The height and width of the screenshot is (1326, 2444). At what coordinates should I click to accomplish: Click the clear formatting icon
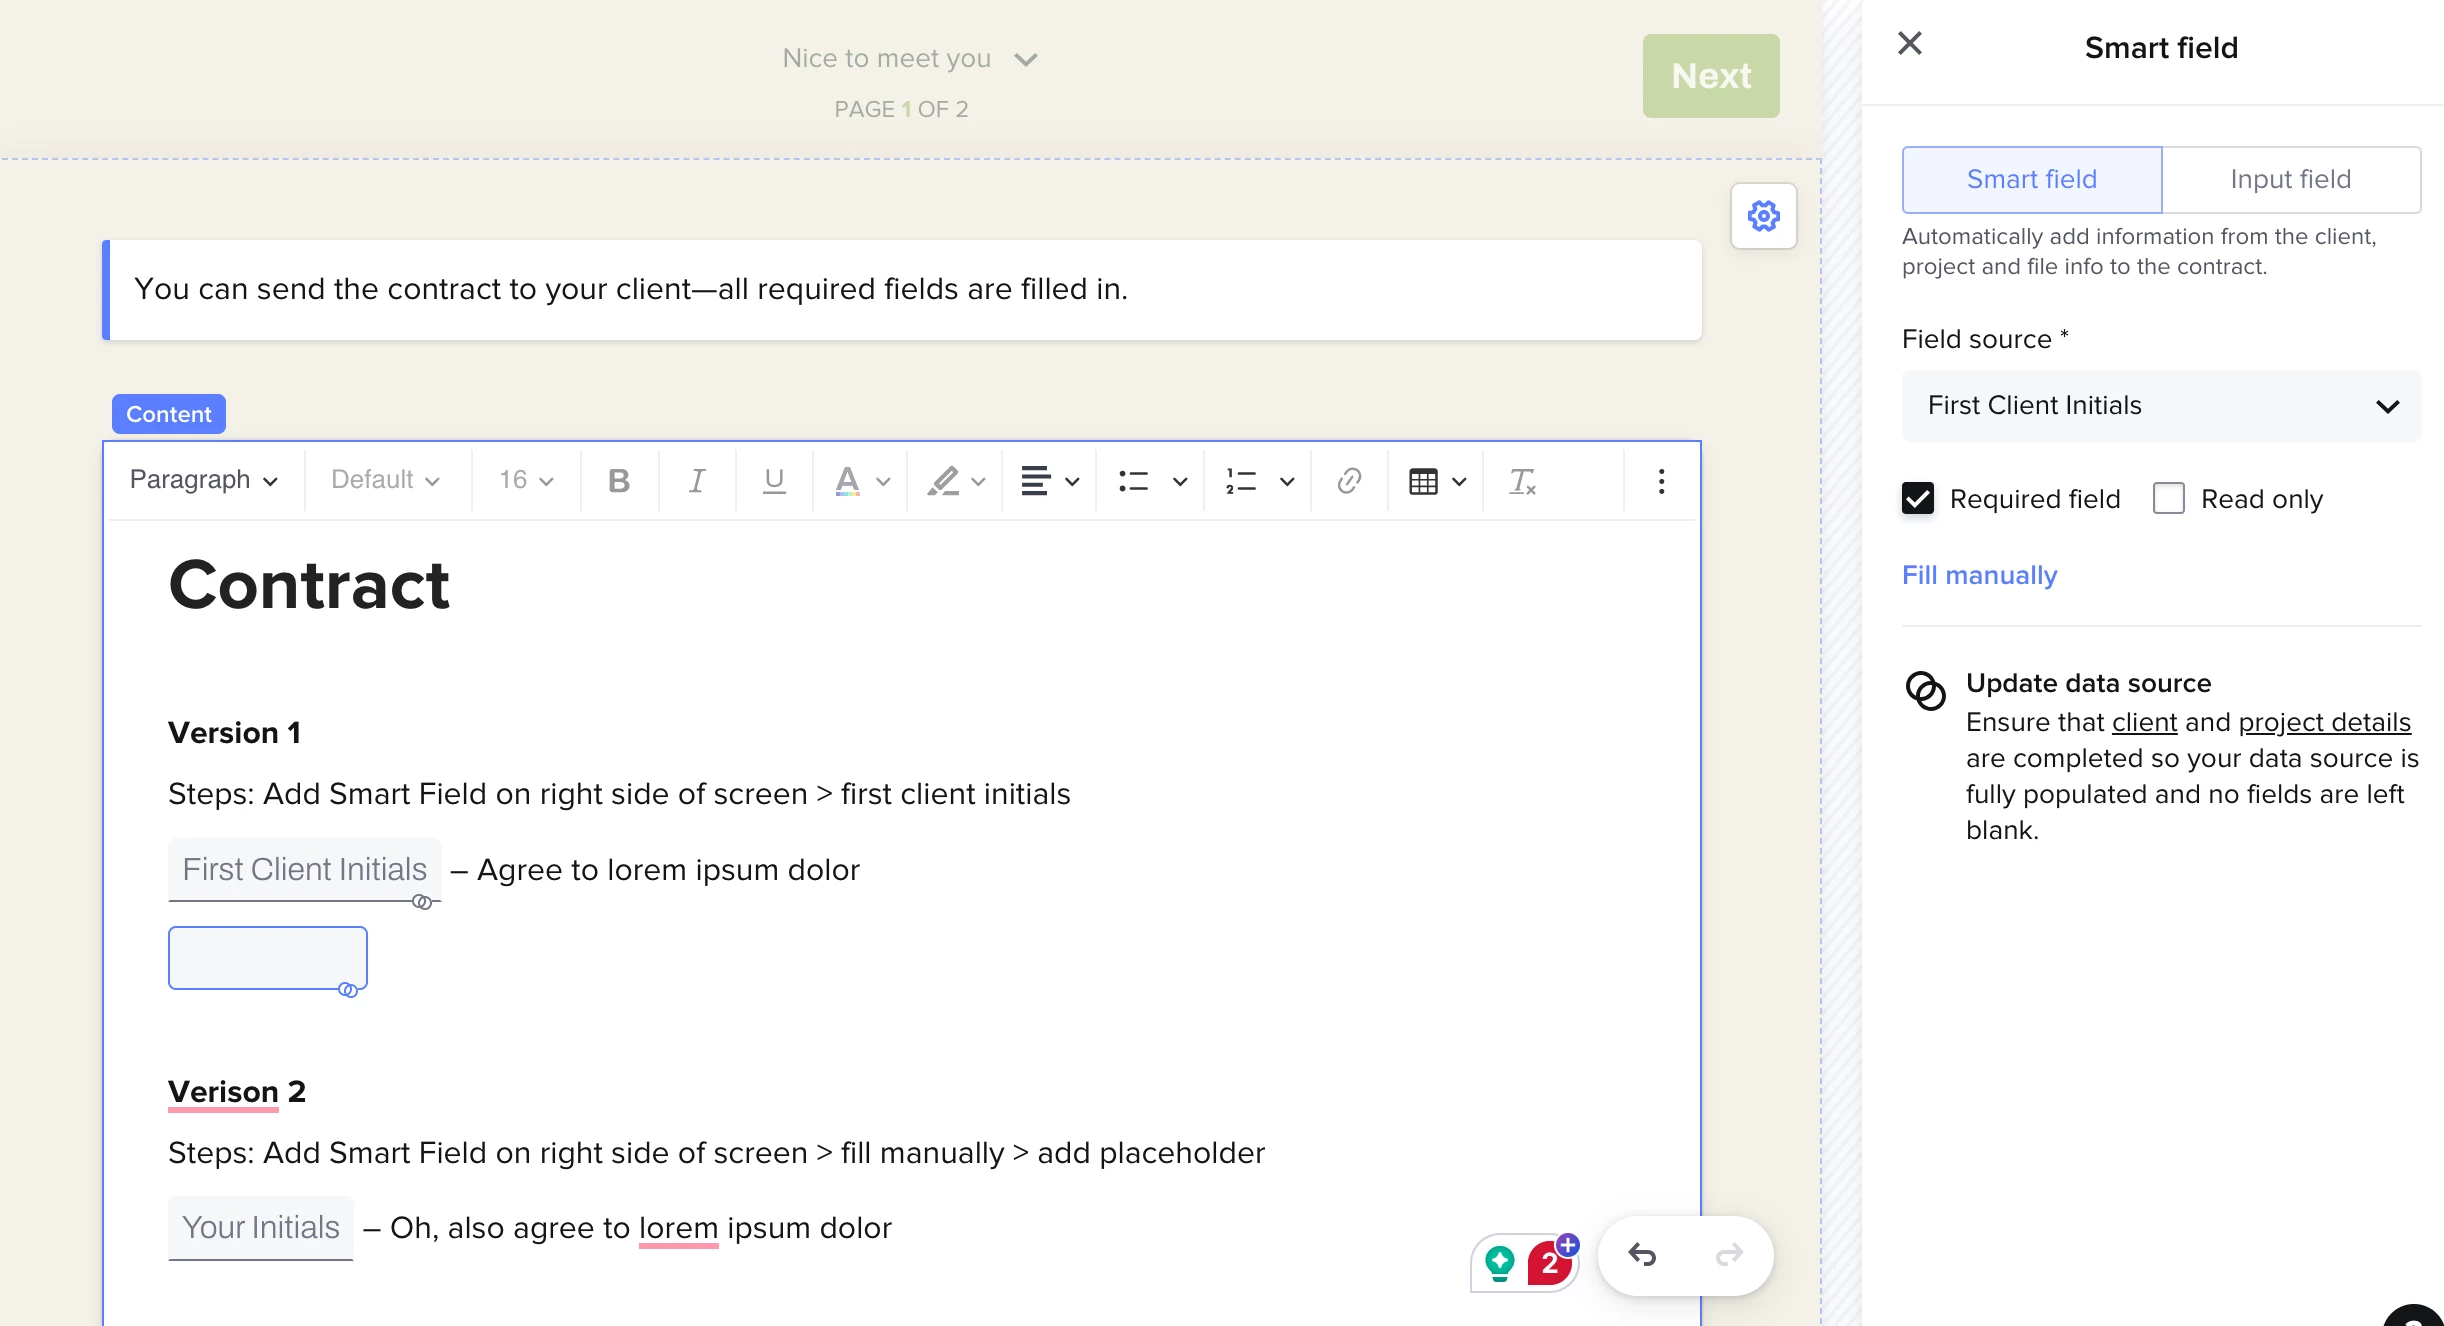pyautogui.click(x=1522, y=481)
